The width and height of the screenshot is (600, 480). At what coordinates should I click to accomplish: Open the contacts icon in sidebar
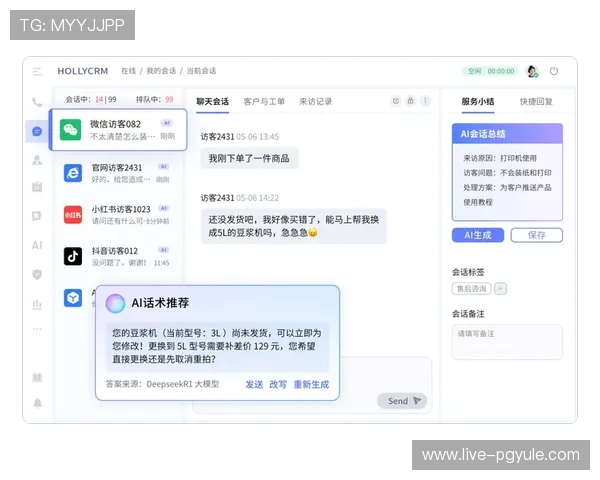tap(37, 160)
